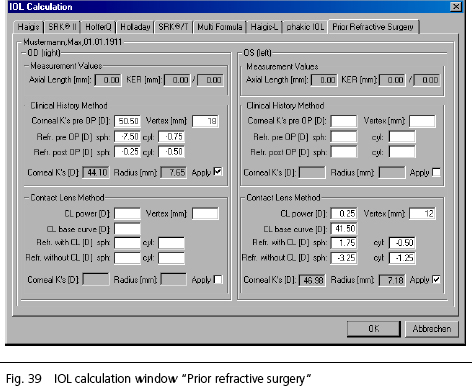
Task: Click OS Clinical History Corneal K's result field
Action: [312, 173]
